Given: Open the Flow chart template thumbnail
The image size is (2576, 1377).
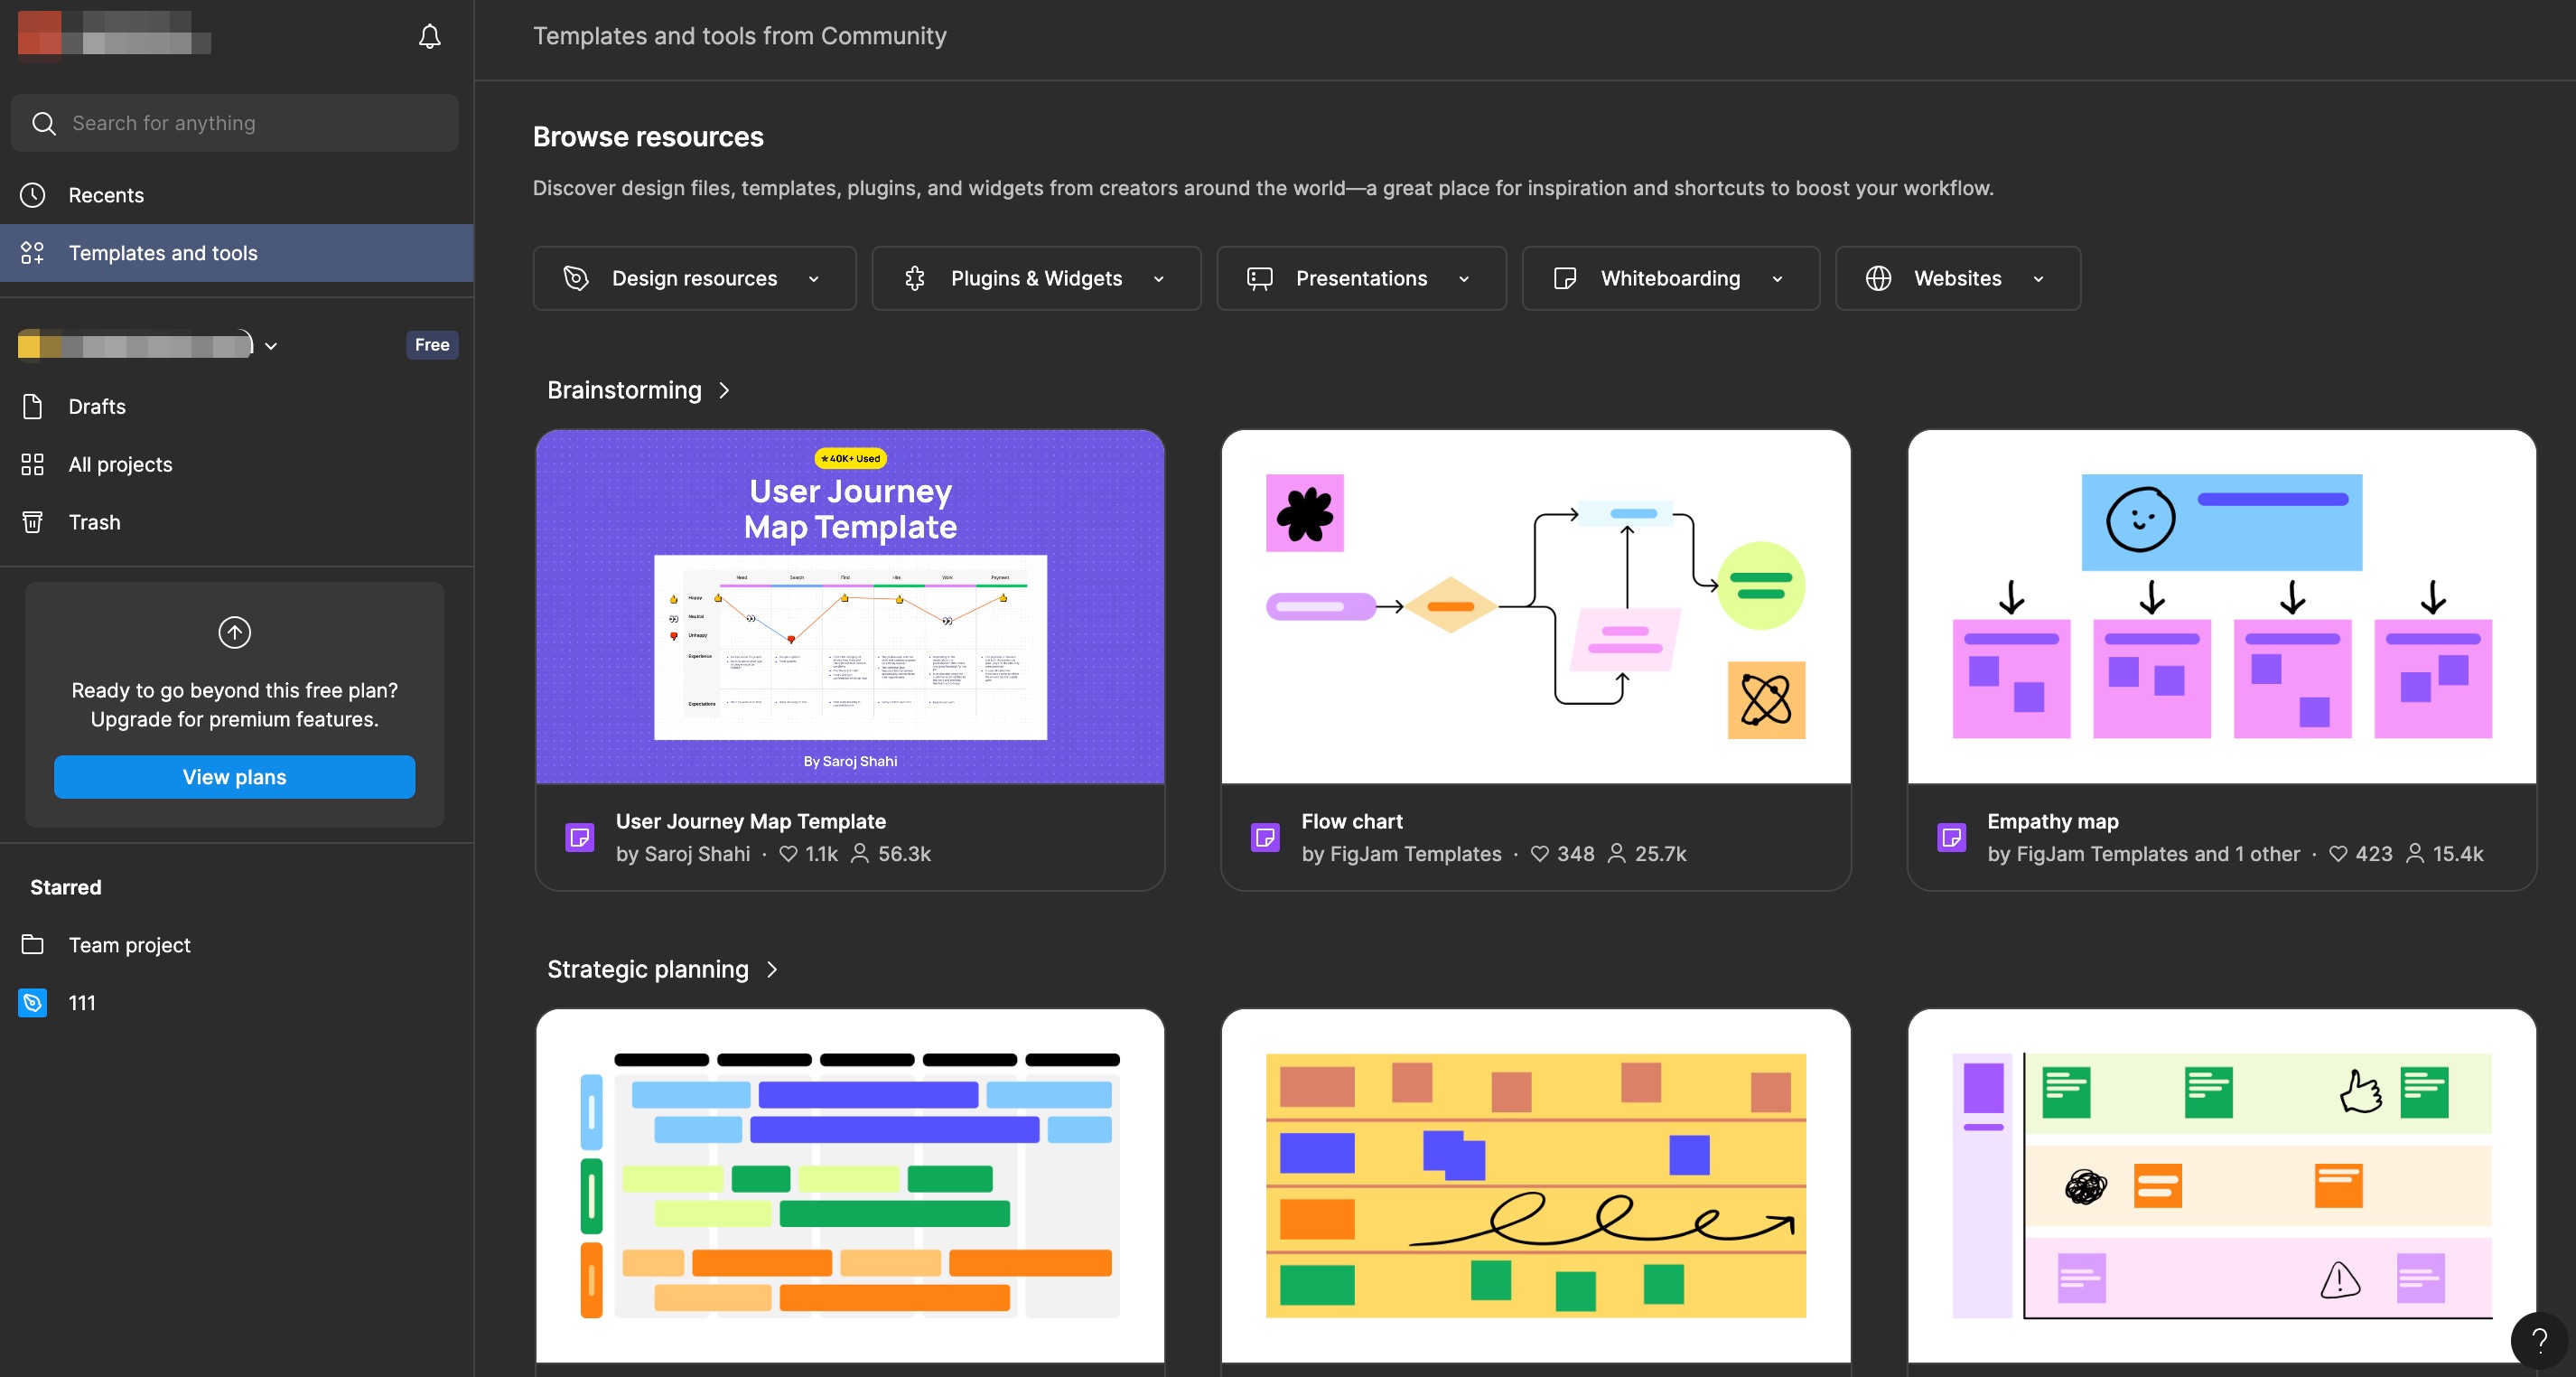Looking at the screenshot, I should tap(1535, 606).
